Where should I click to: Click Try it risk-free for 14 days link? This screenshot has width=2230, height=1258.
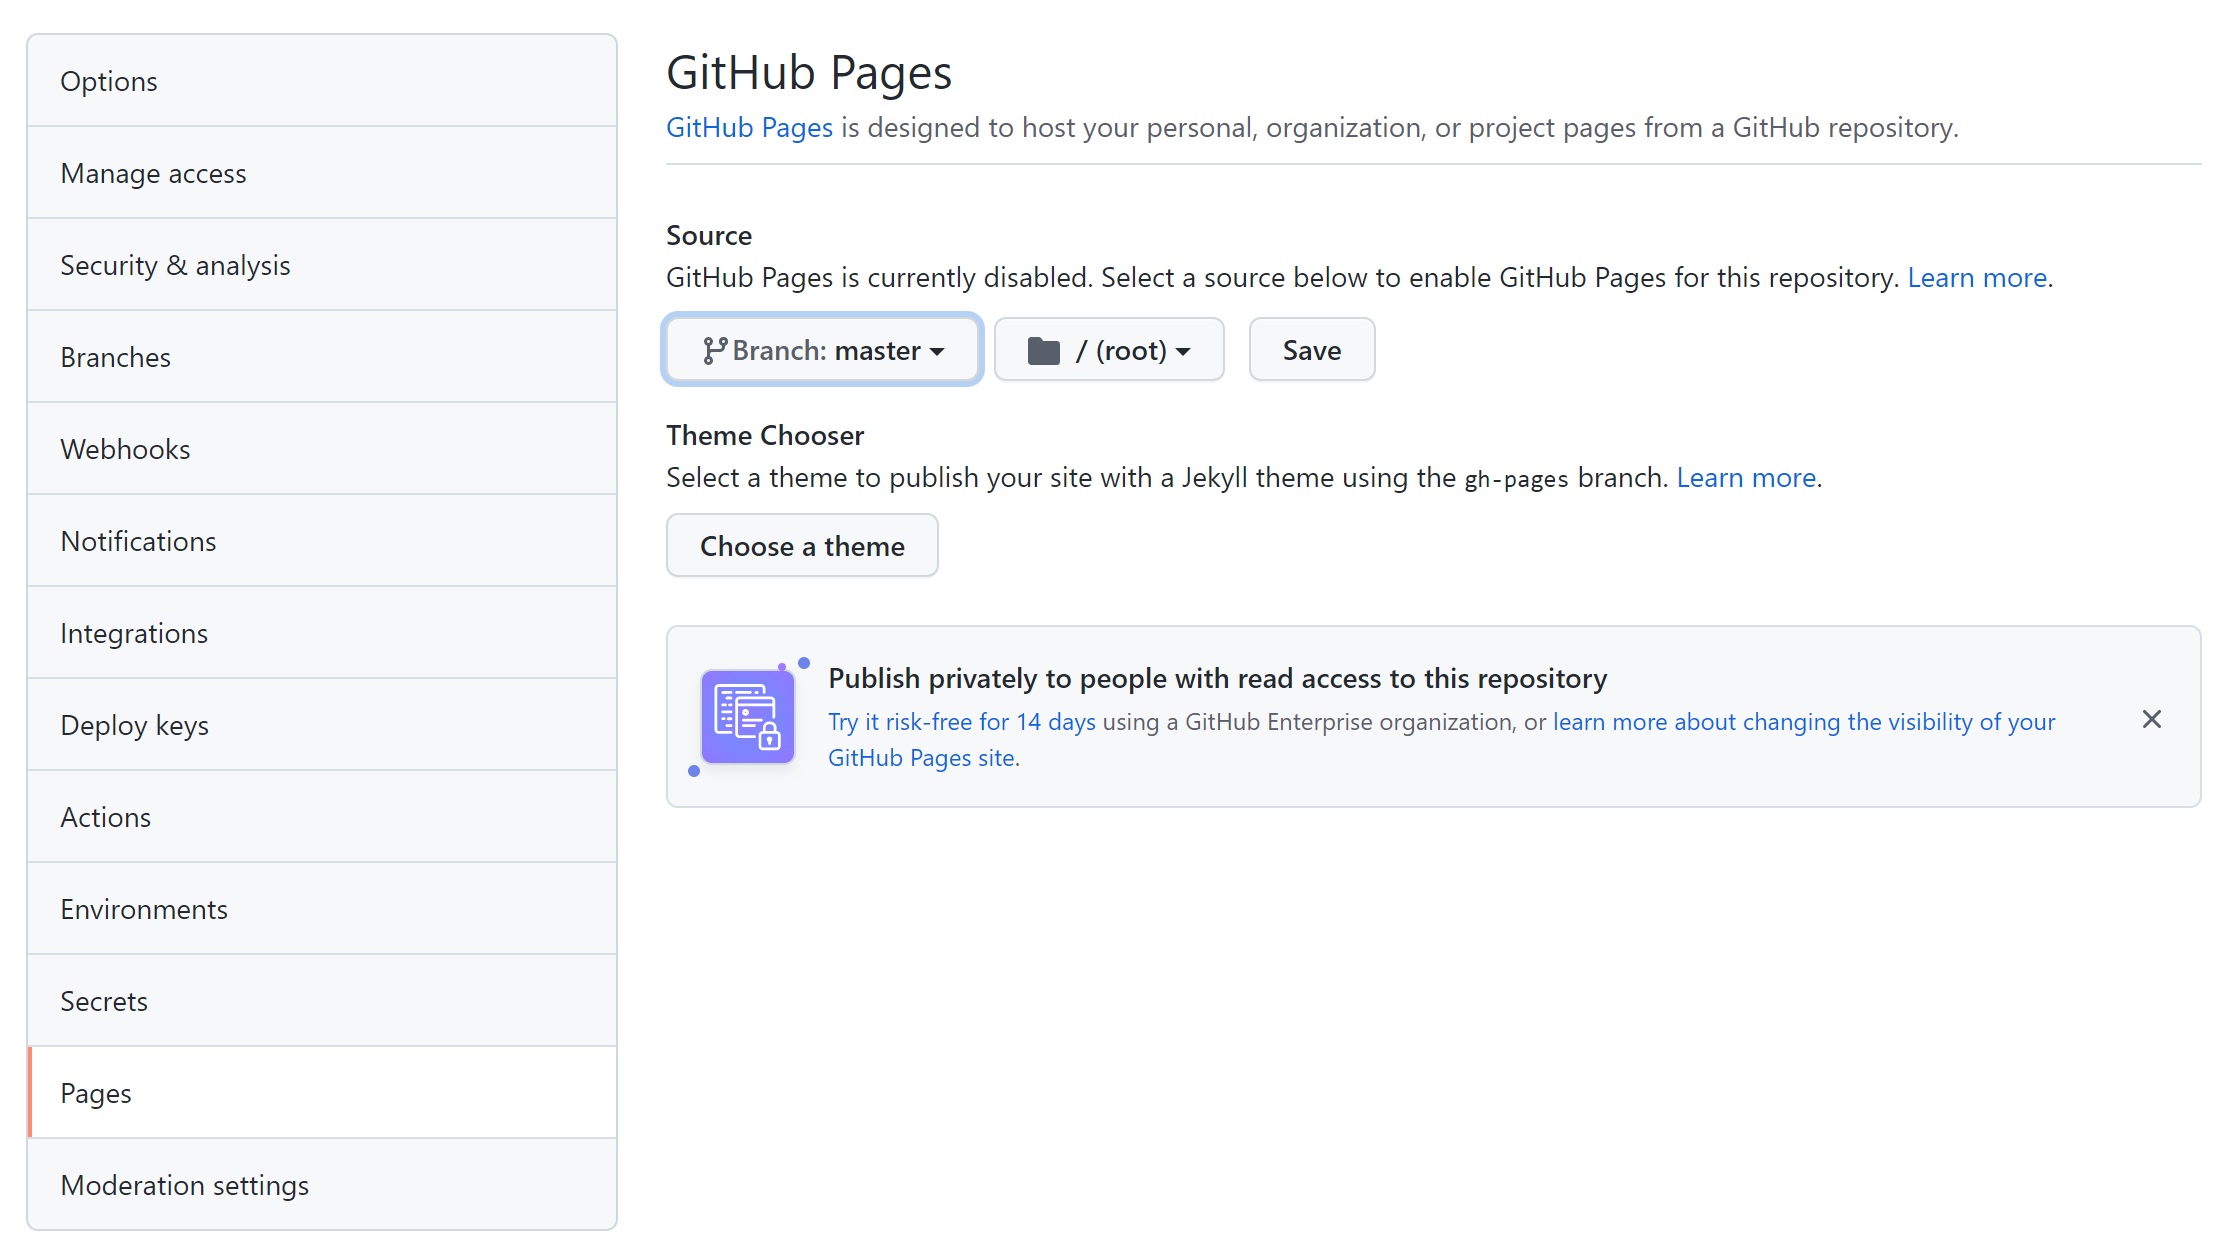961,722
